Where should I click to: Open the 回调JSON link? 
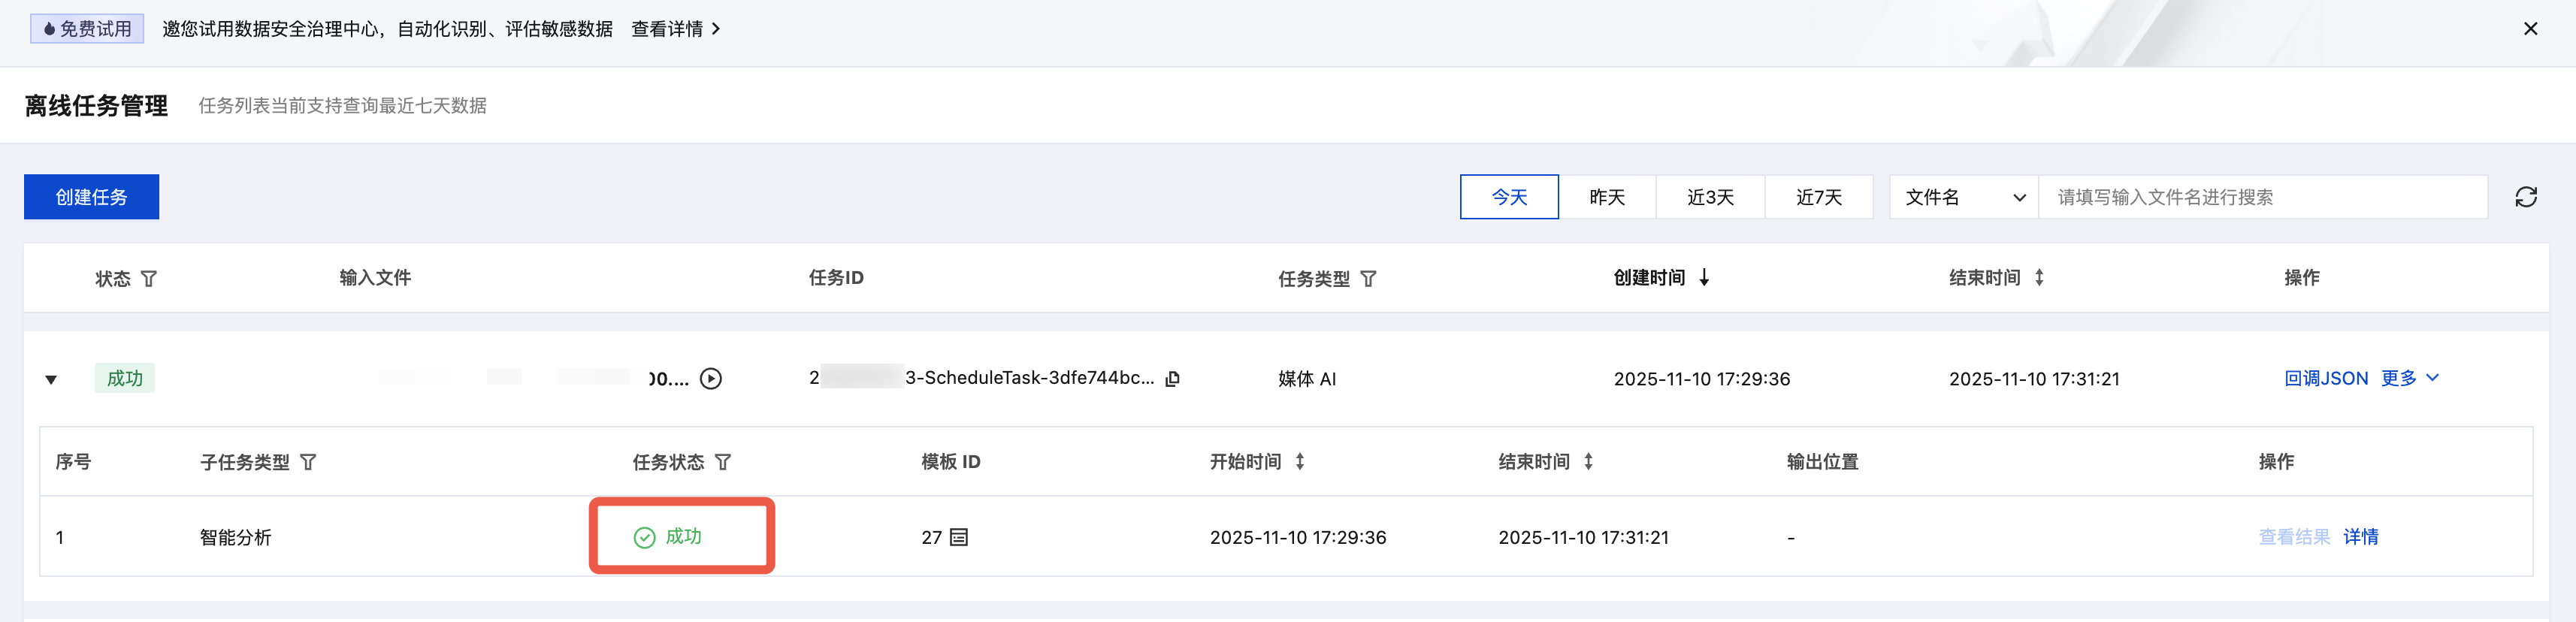[x=2326, y=378]
